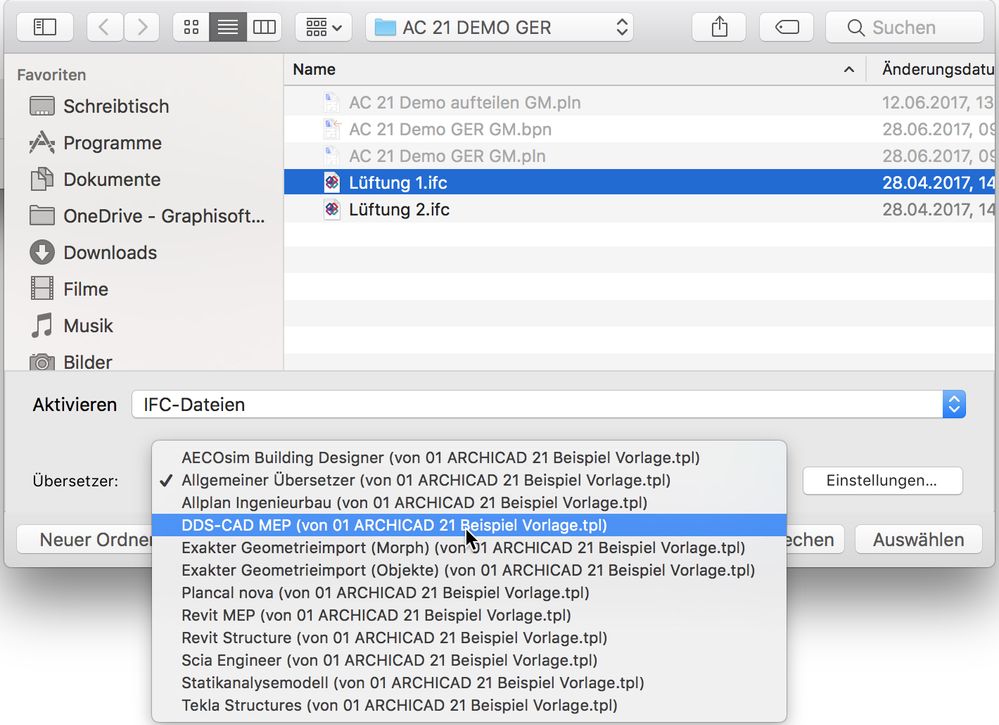Go back with the left arrow
This screenshot has height=725, width=999.
click(104, 27)
